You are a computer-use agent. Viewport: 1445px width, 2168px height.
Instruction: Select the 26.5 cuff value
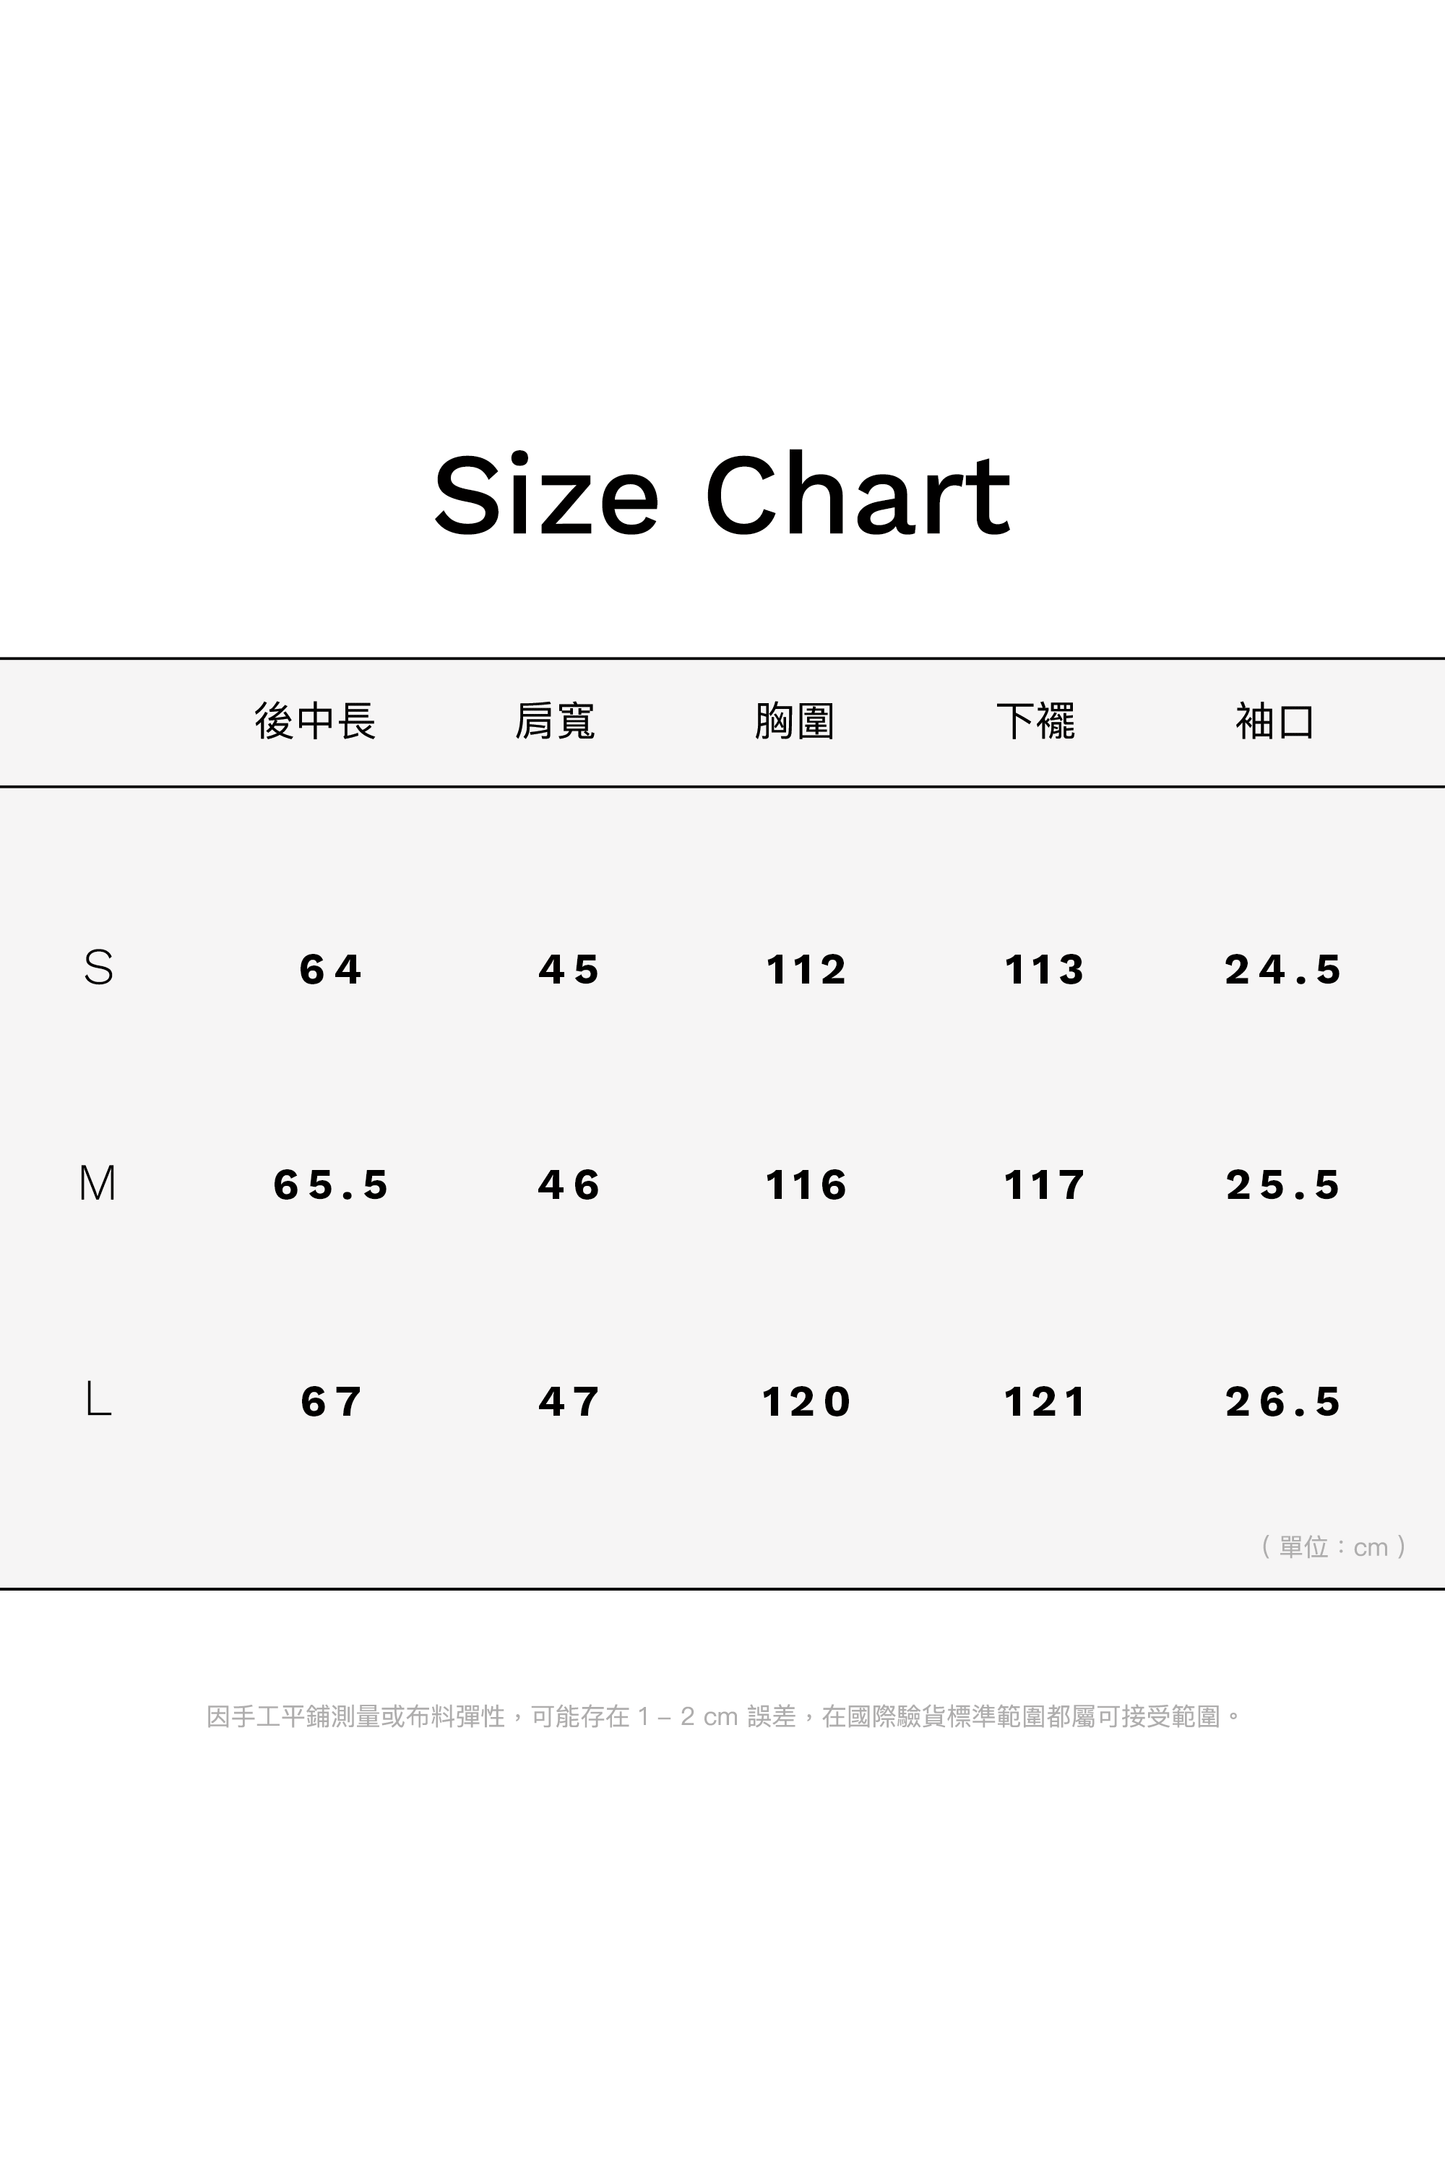click(1283, 1402)
